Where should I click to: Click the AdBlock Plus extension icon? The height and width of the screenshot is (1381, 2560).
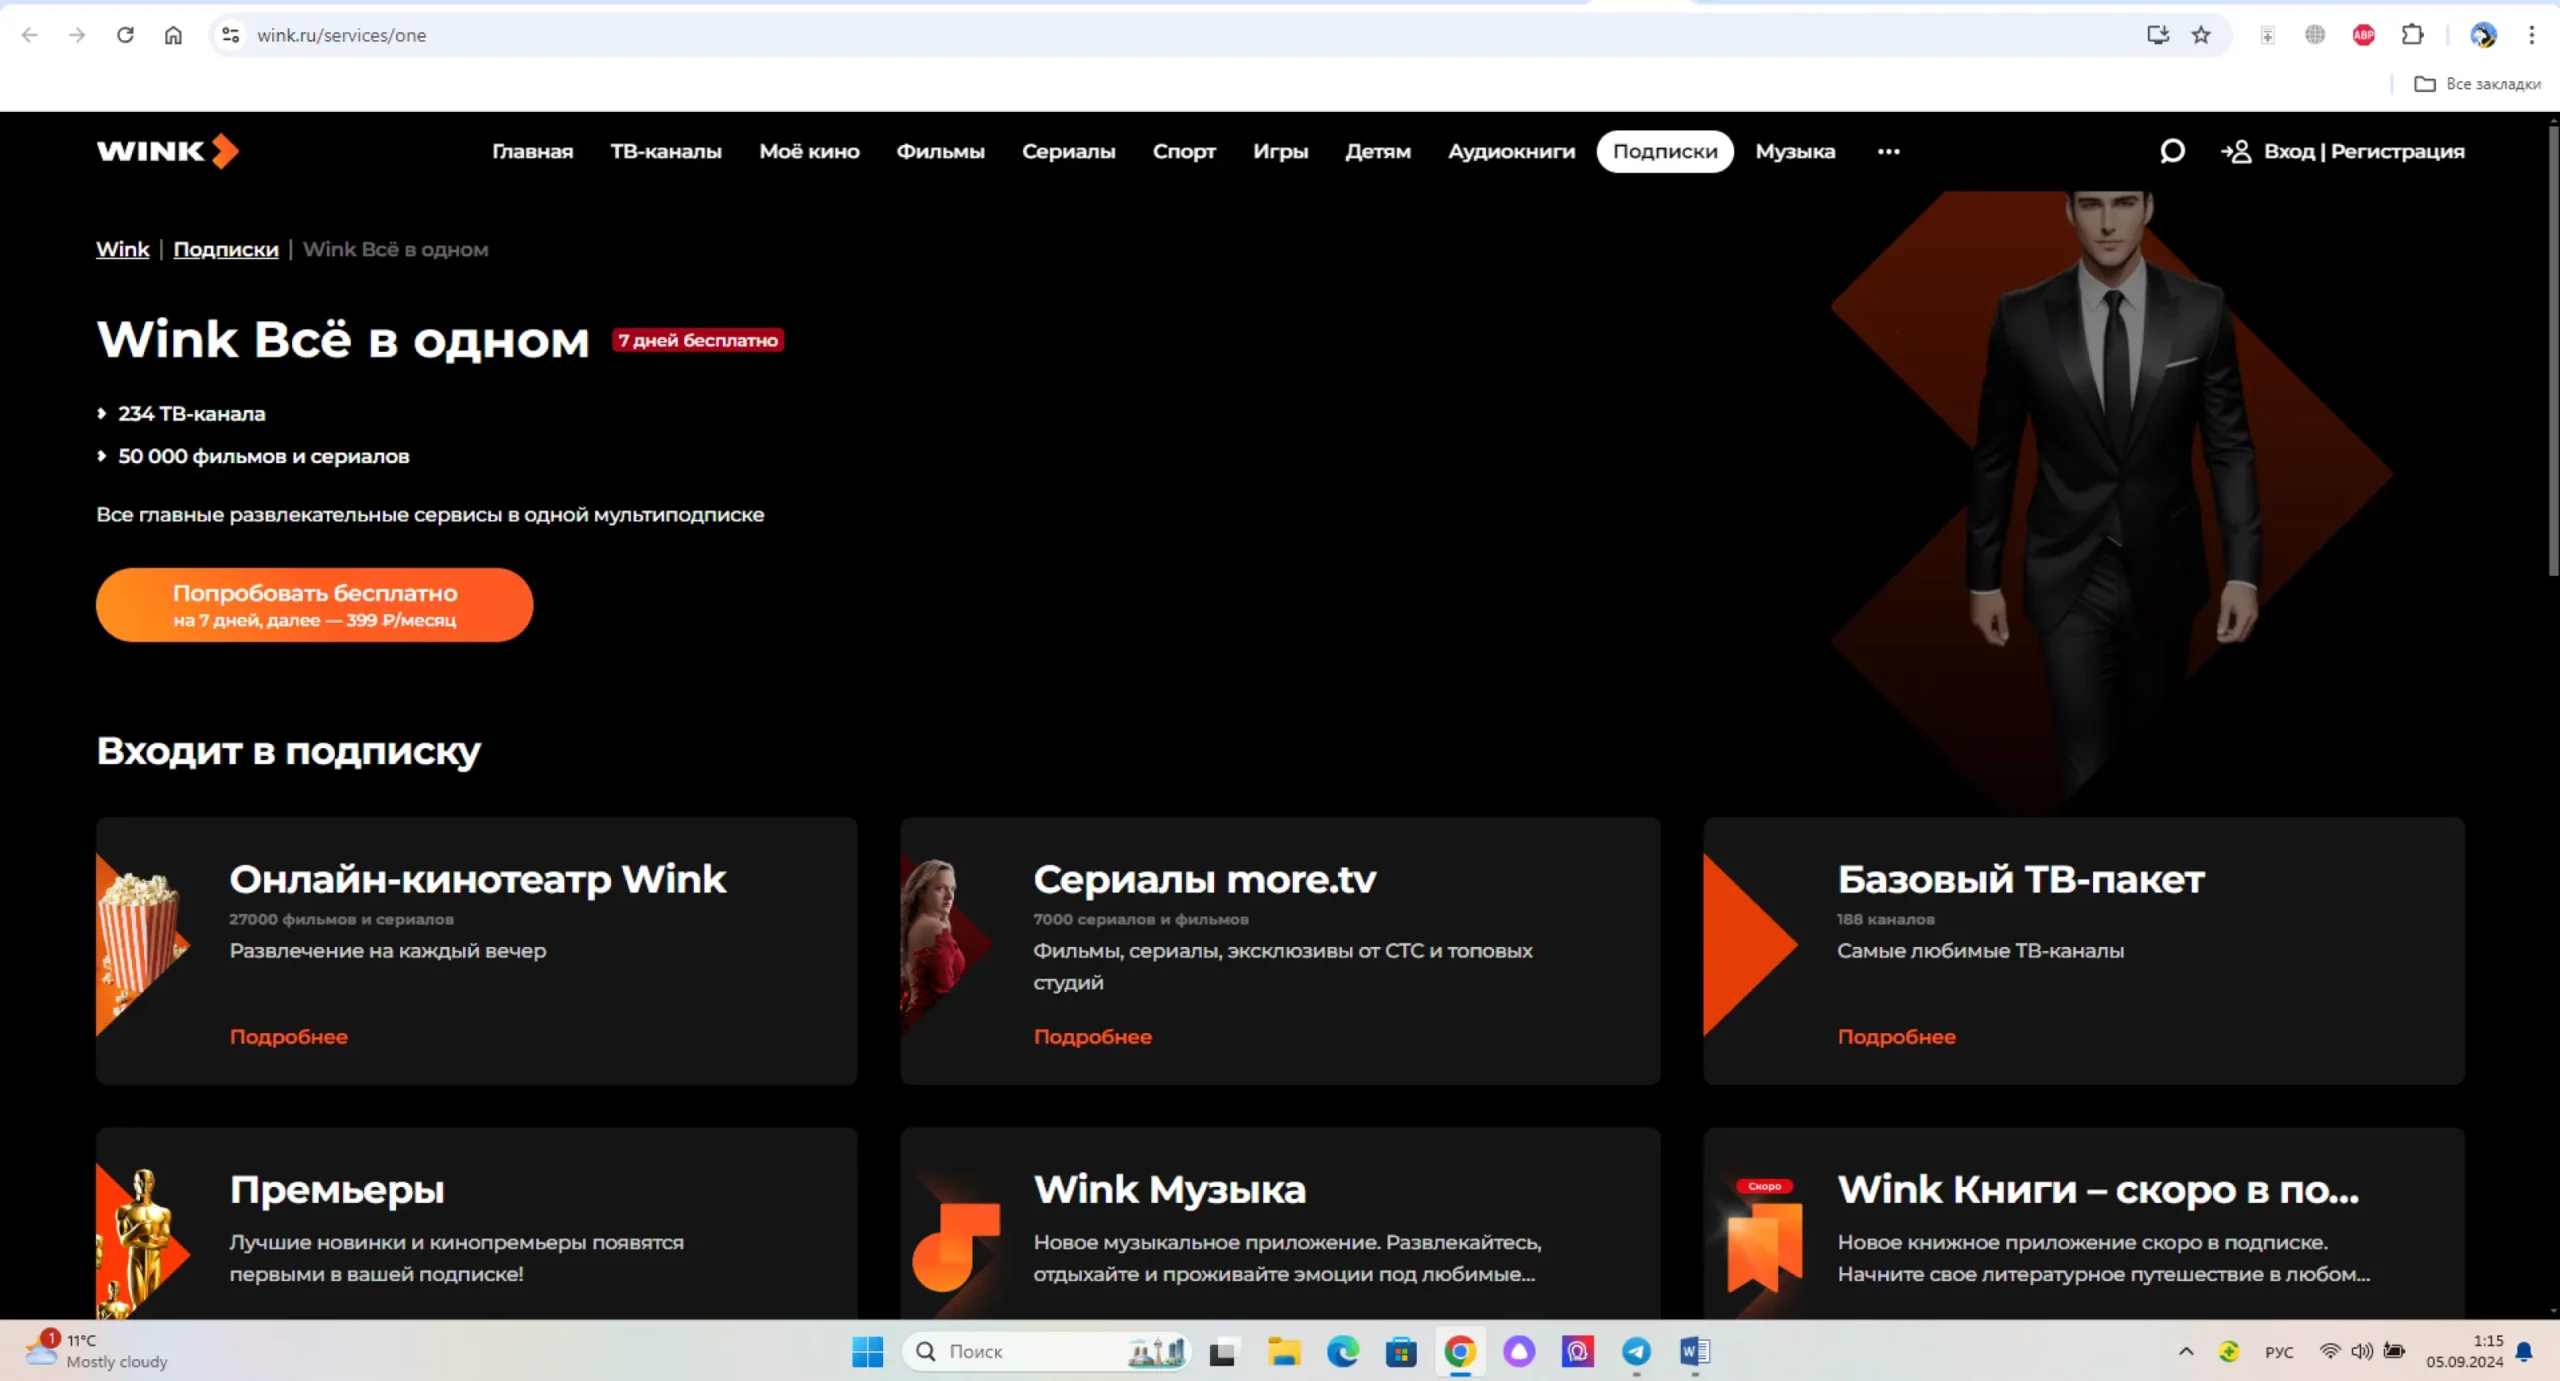pyautogui.click(x=2363, y=35)
